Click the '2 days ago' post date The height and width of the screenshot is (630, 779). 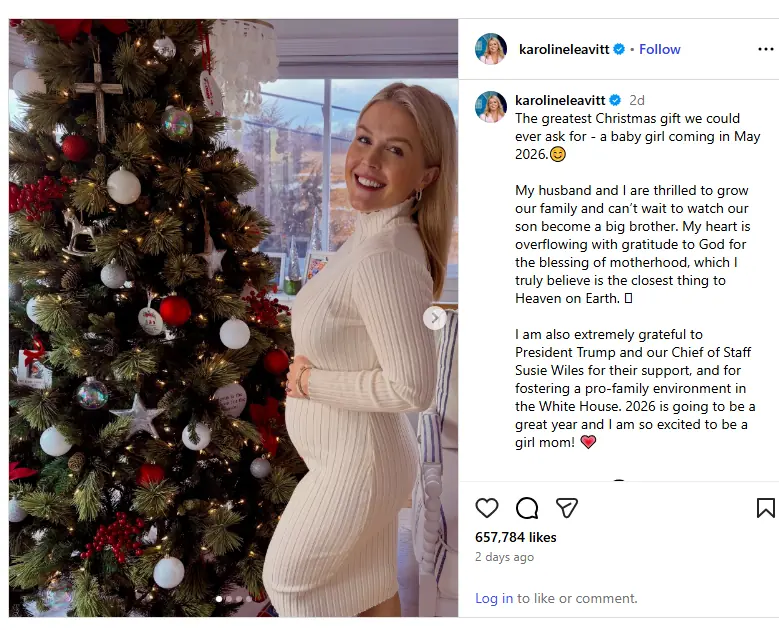[504, 557]
